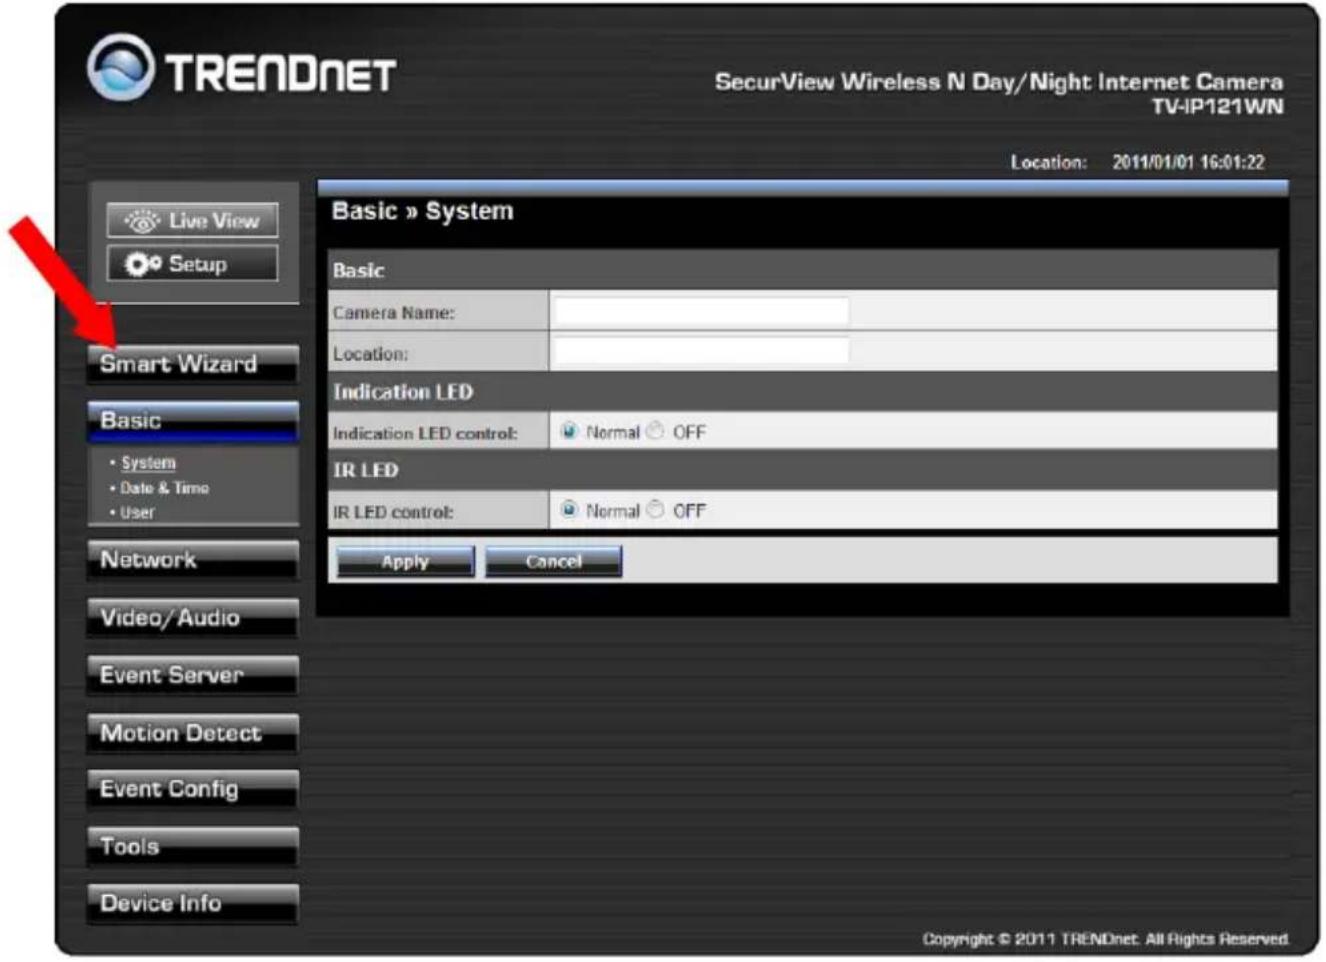This screenshot has width=1326, height=962.
Task: Open Setup with the gear icon
Action: tap(193, 264)
